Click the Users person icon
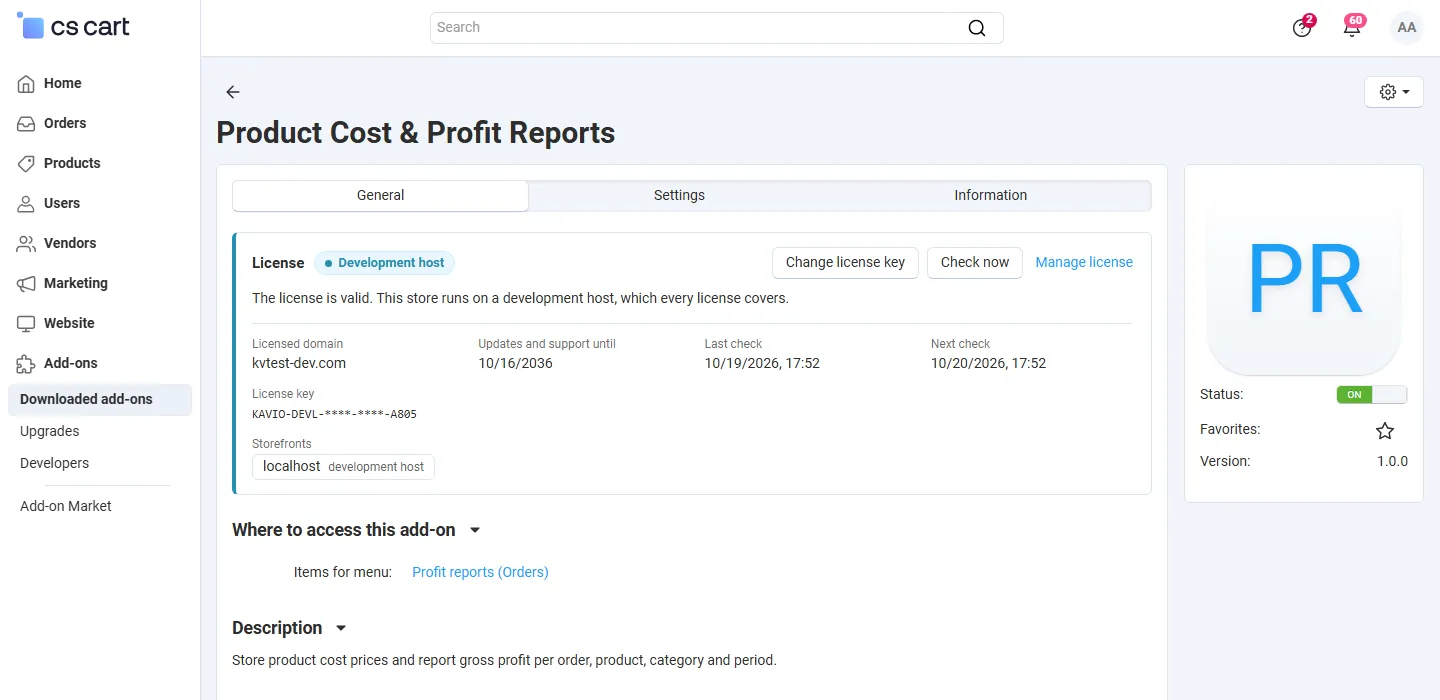The height and width of the screenshot is (700, 1440). tap(27, 204)
